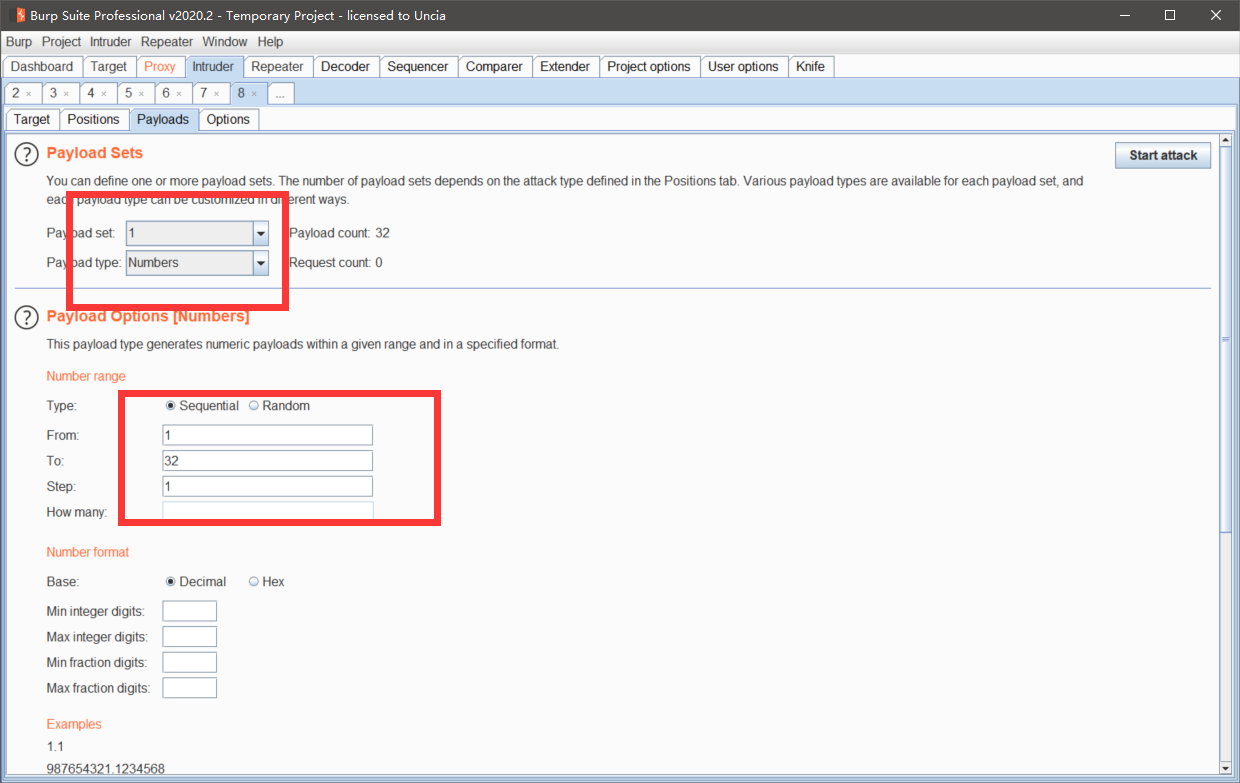Open the Burp menu
1240x783 pixels.
click(19, 42)
